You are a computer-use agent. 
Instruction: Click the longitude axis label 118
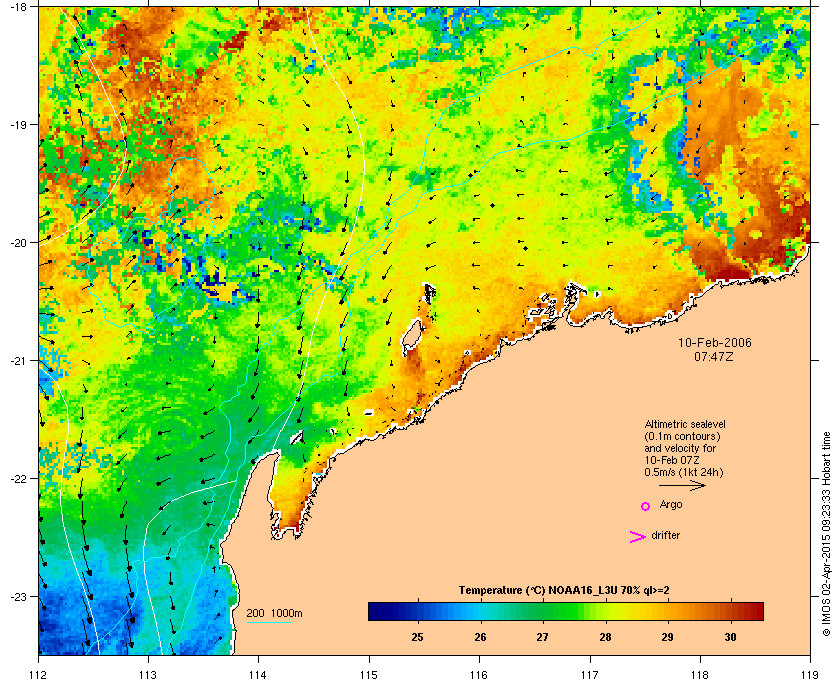click(x=700, y=674)
